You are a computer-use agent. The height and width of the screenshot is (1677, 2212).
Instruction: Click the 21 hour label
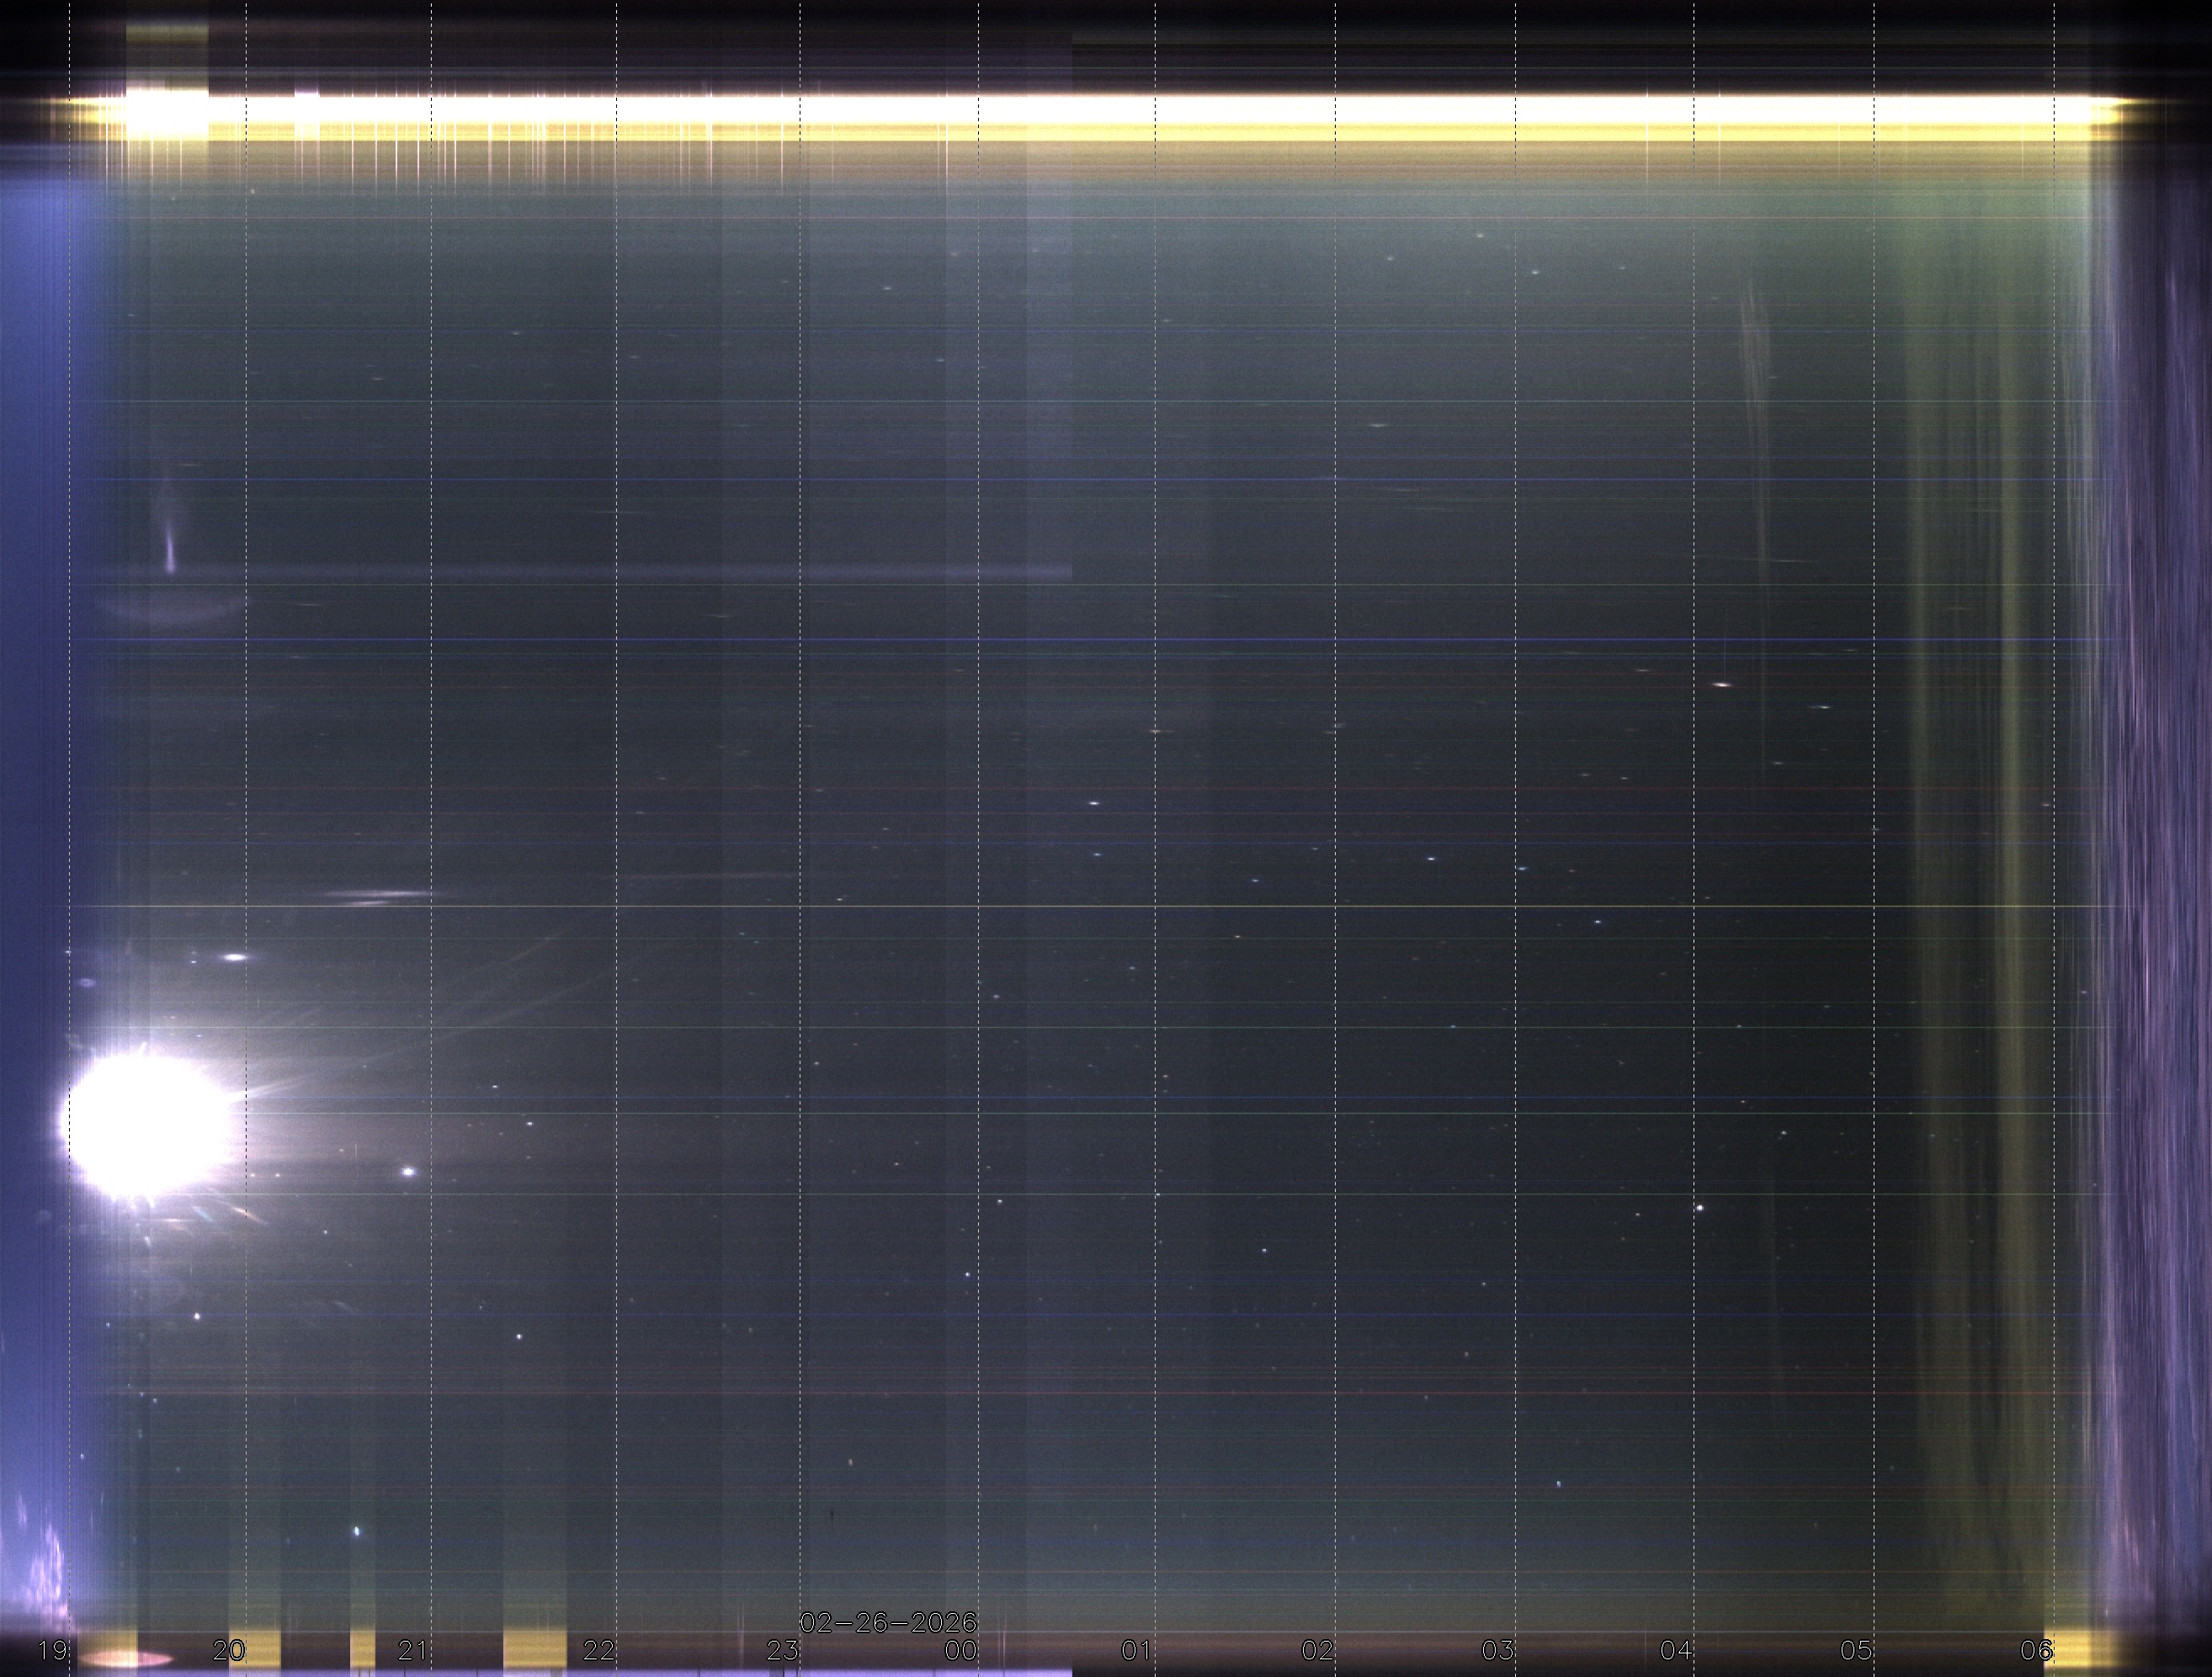[x=413, y=1650]
